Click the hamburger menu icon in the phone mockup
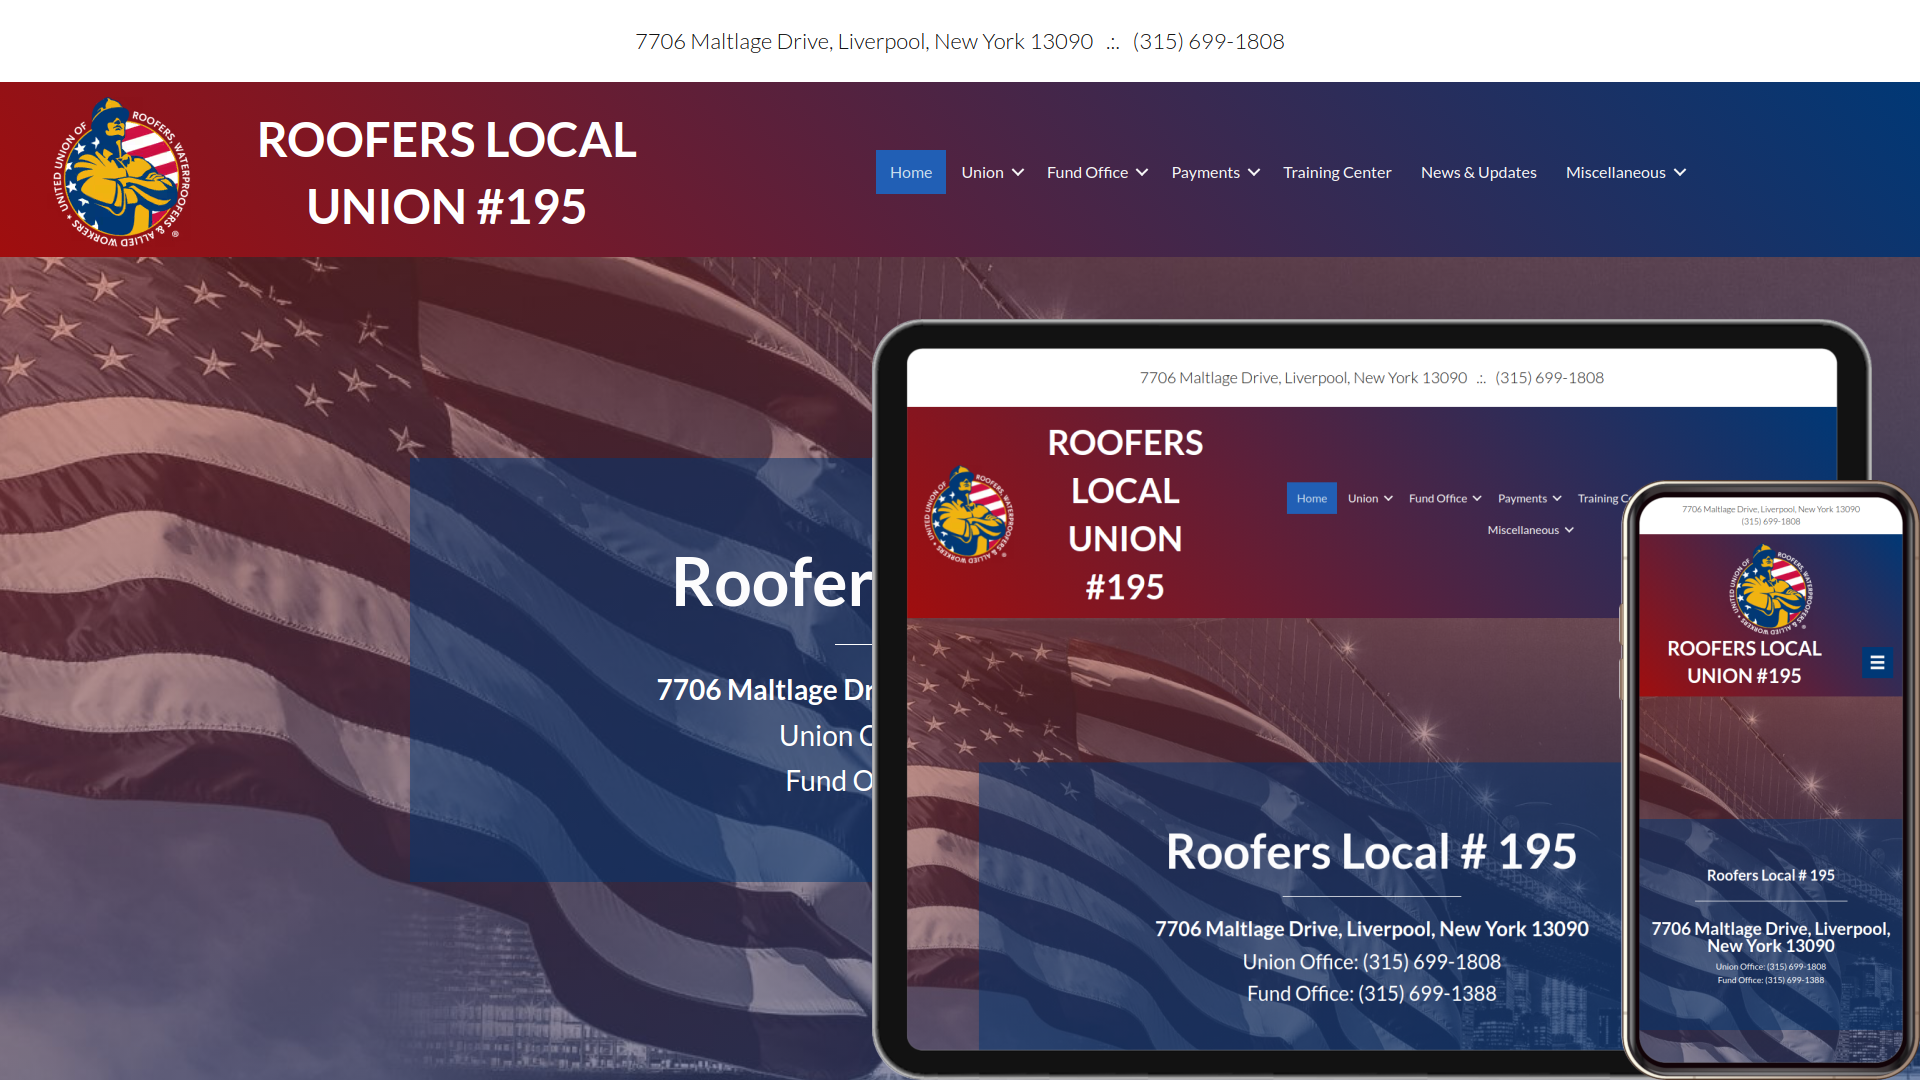The width and height of the screenshot is (1920, 1080). click(1877, 662)
